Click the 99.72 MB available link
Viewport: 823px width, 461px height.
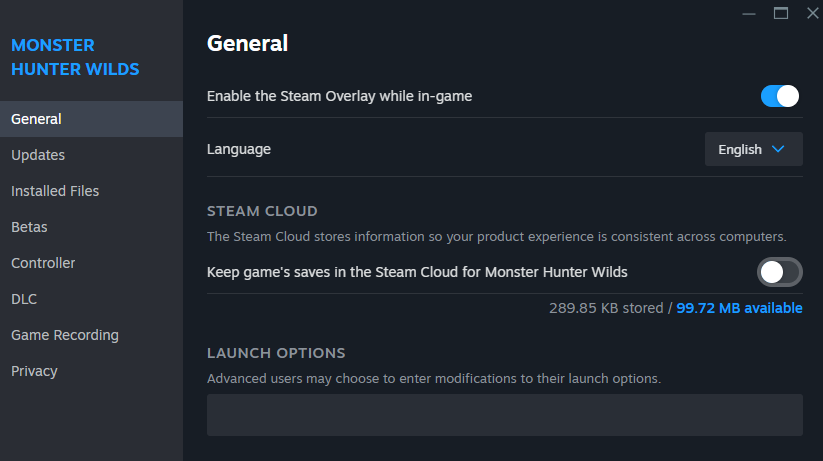tap(739, 308)
